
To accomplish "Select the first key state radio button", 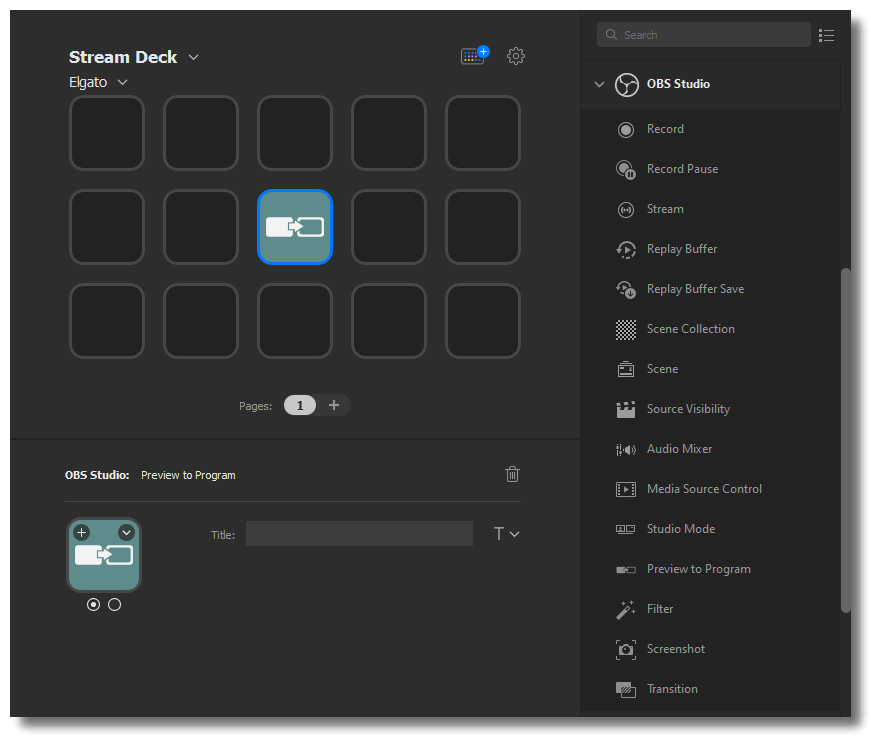I will tap(93, 605).
